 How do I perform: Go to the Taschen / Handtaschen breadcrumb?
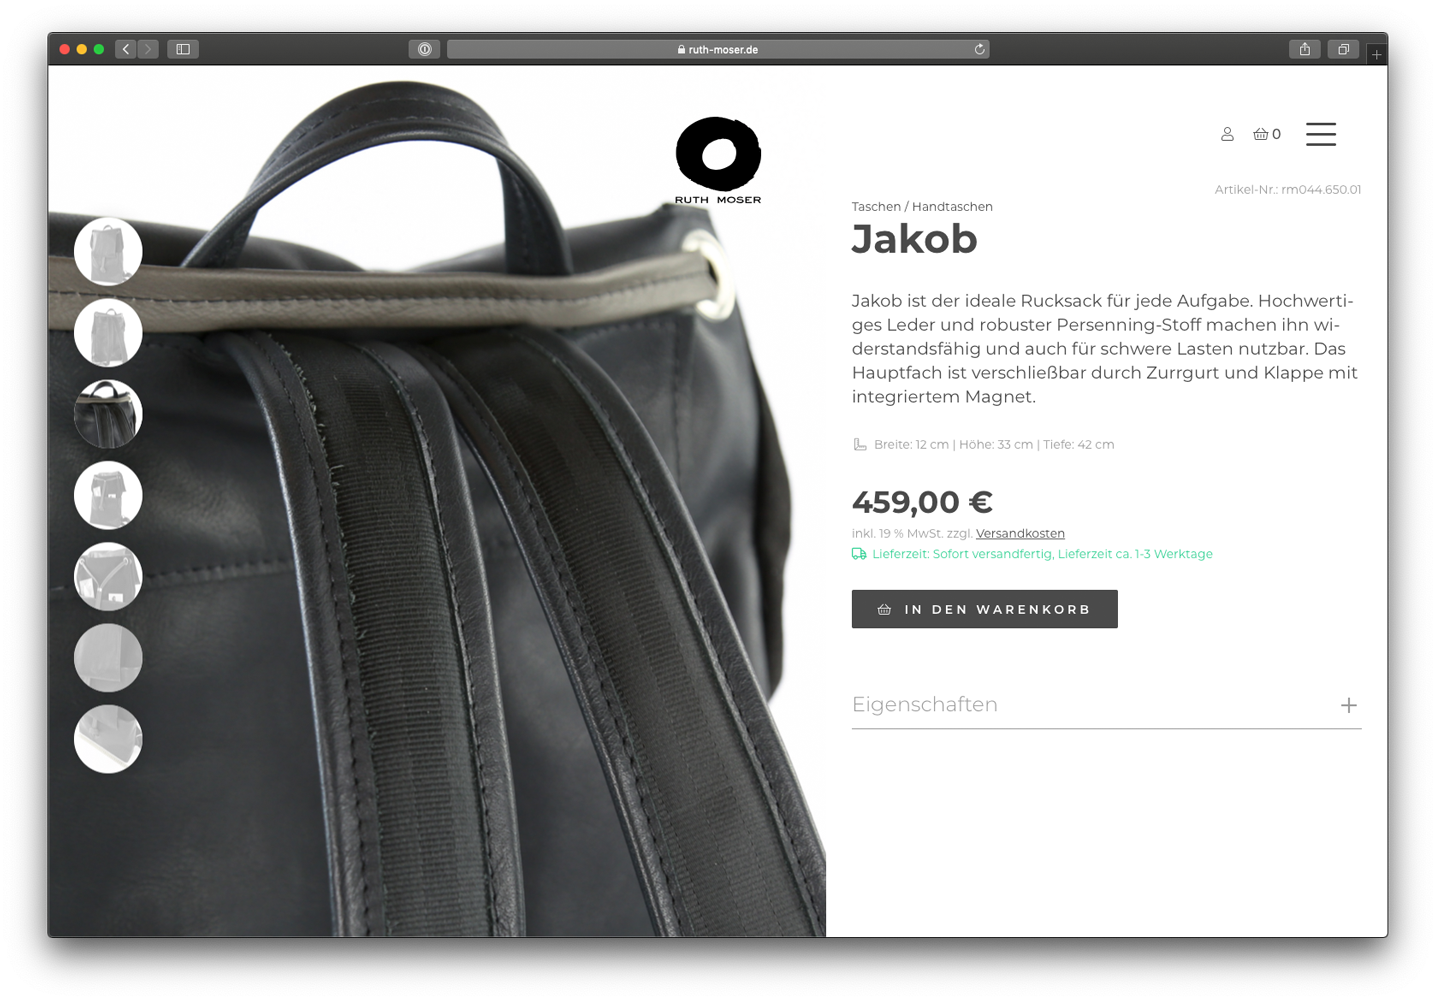pos(922,207)
